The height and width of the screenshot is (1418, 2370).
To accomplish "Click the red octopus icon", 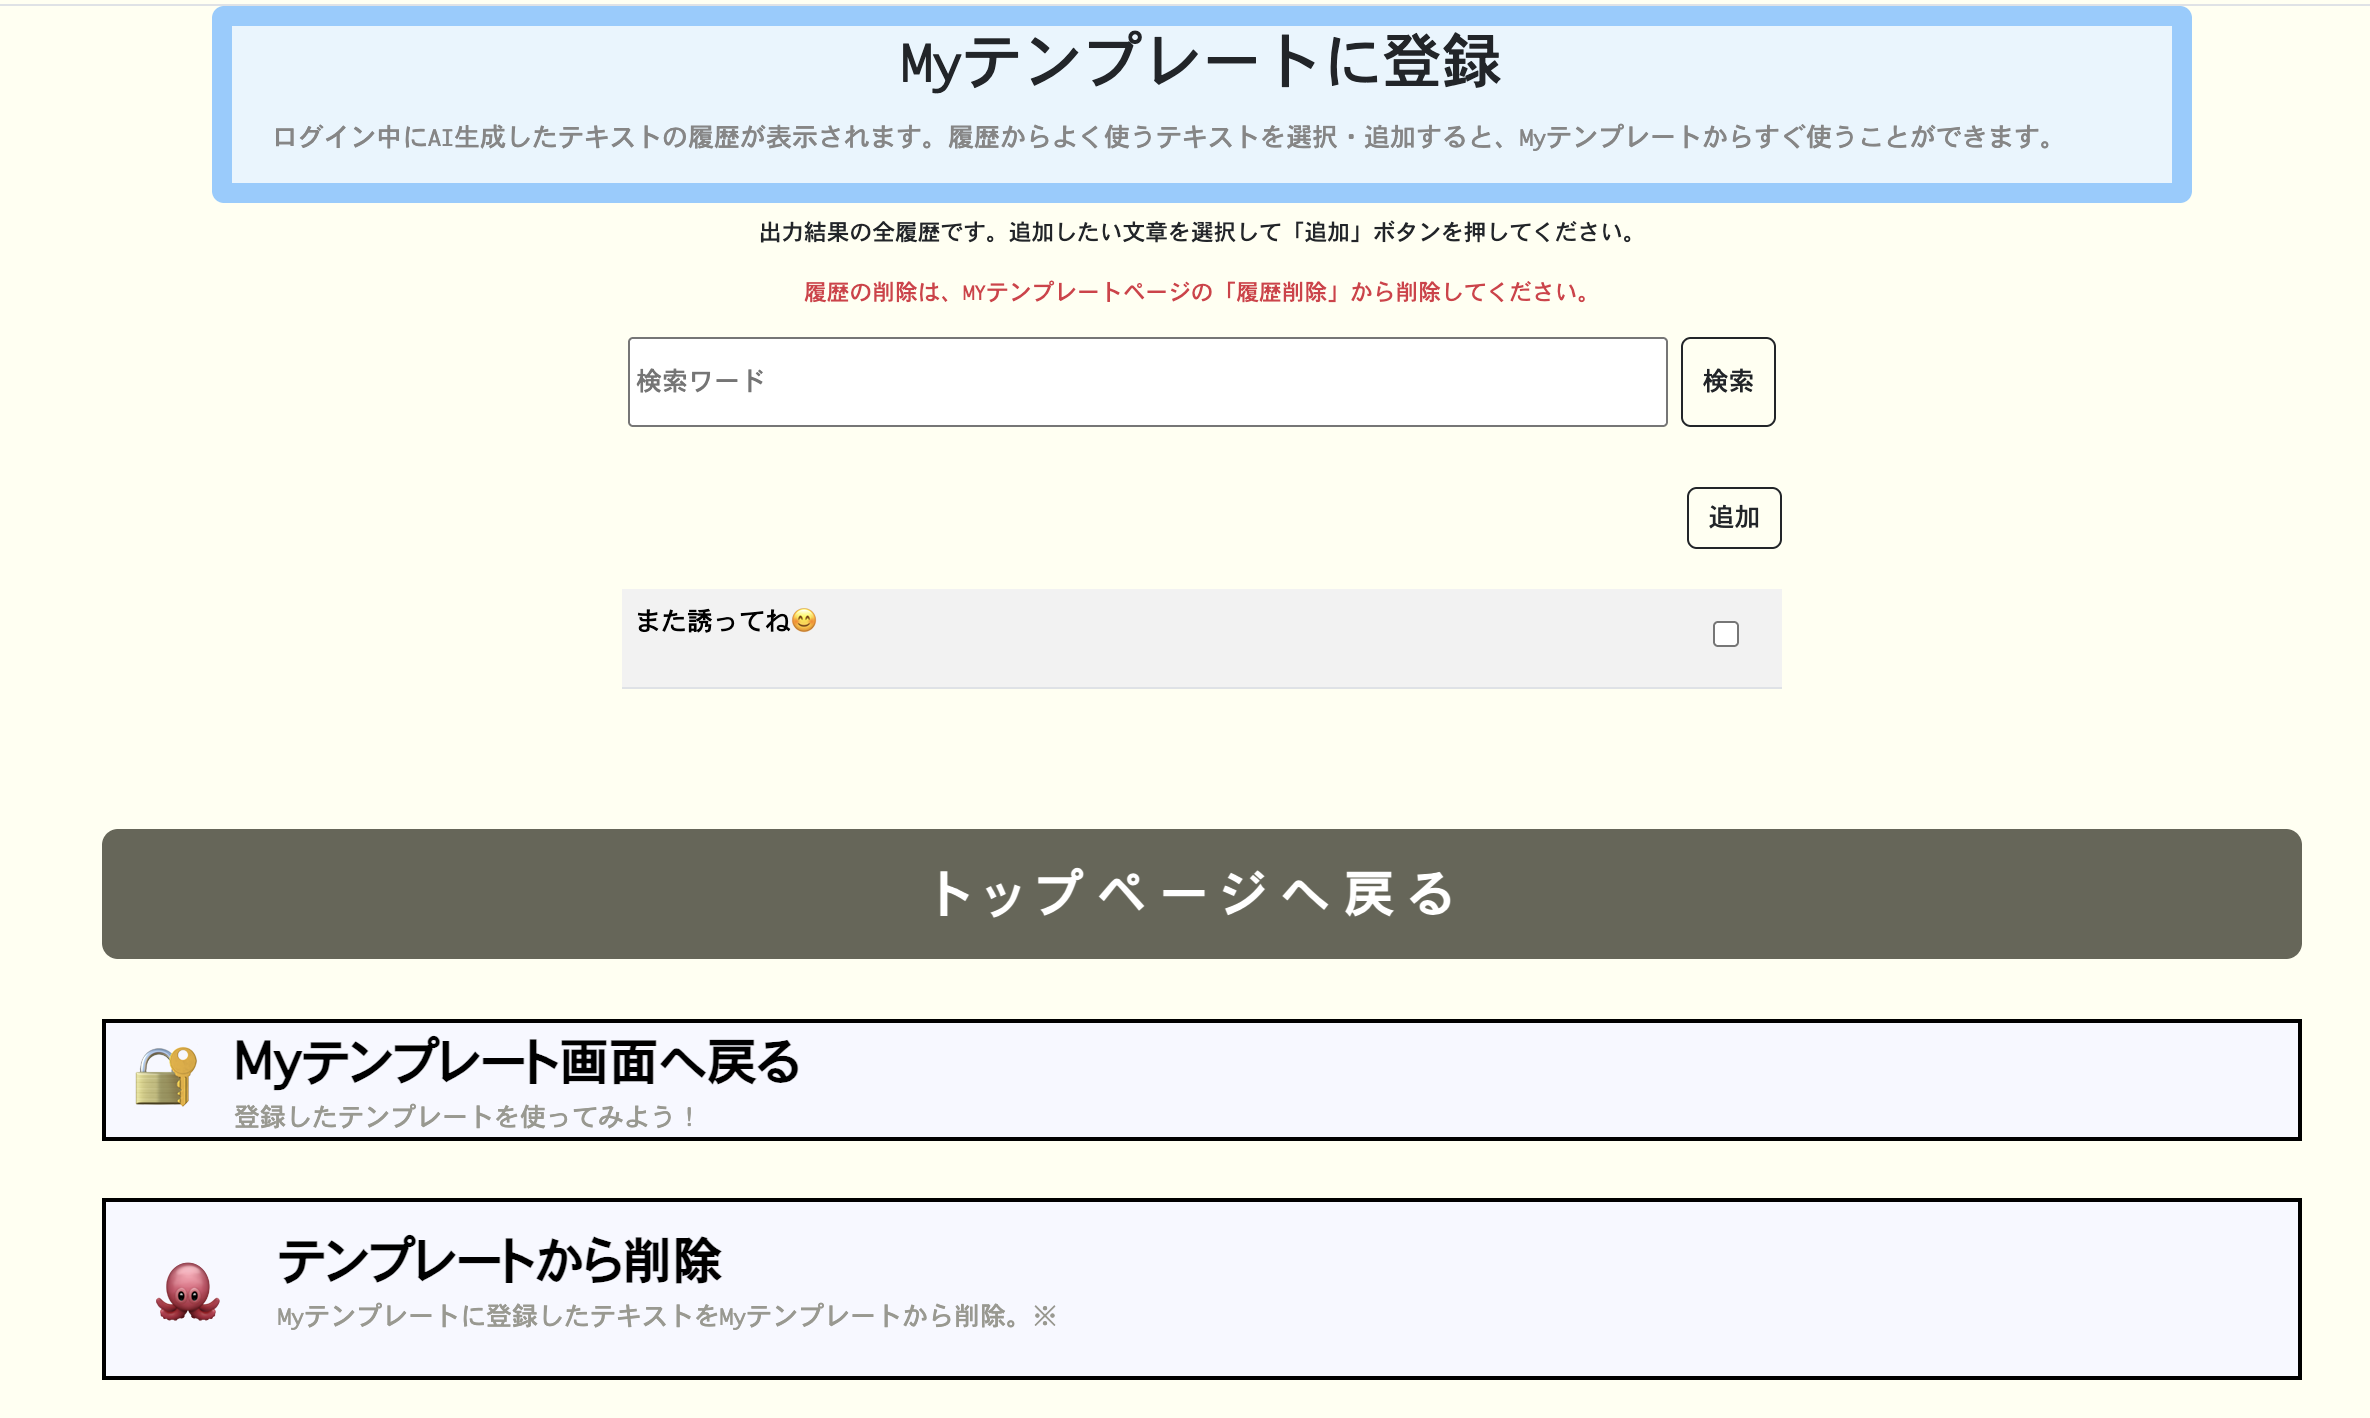I will coord(187,1291).
